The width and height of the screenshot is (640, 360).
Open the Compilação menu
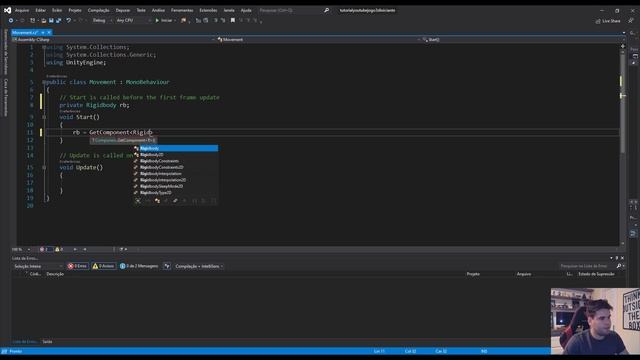point(98,10)
